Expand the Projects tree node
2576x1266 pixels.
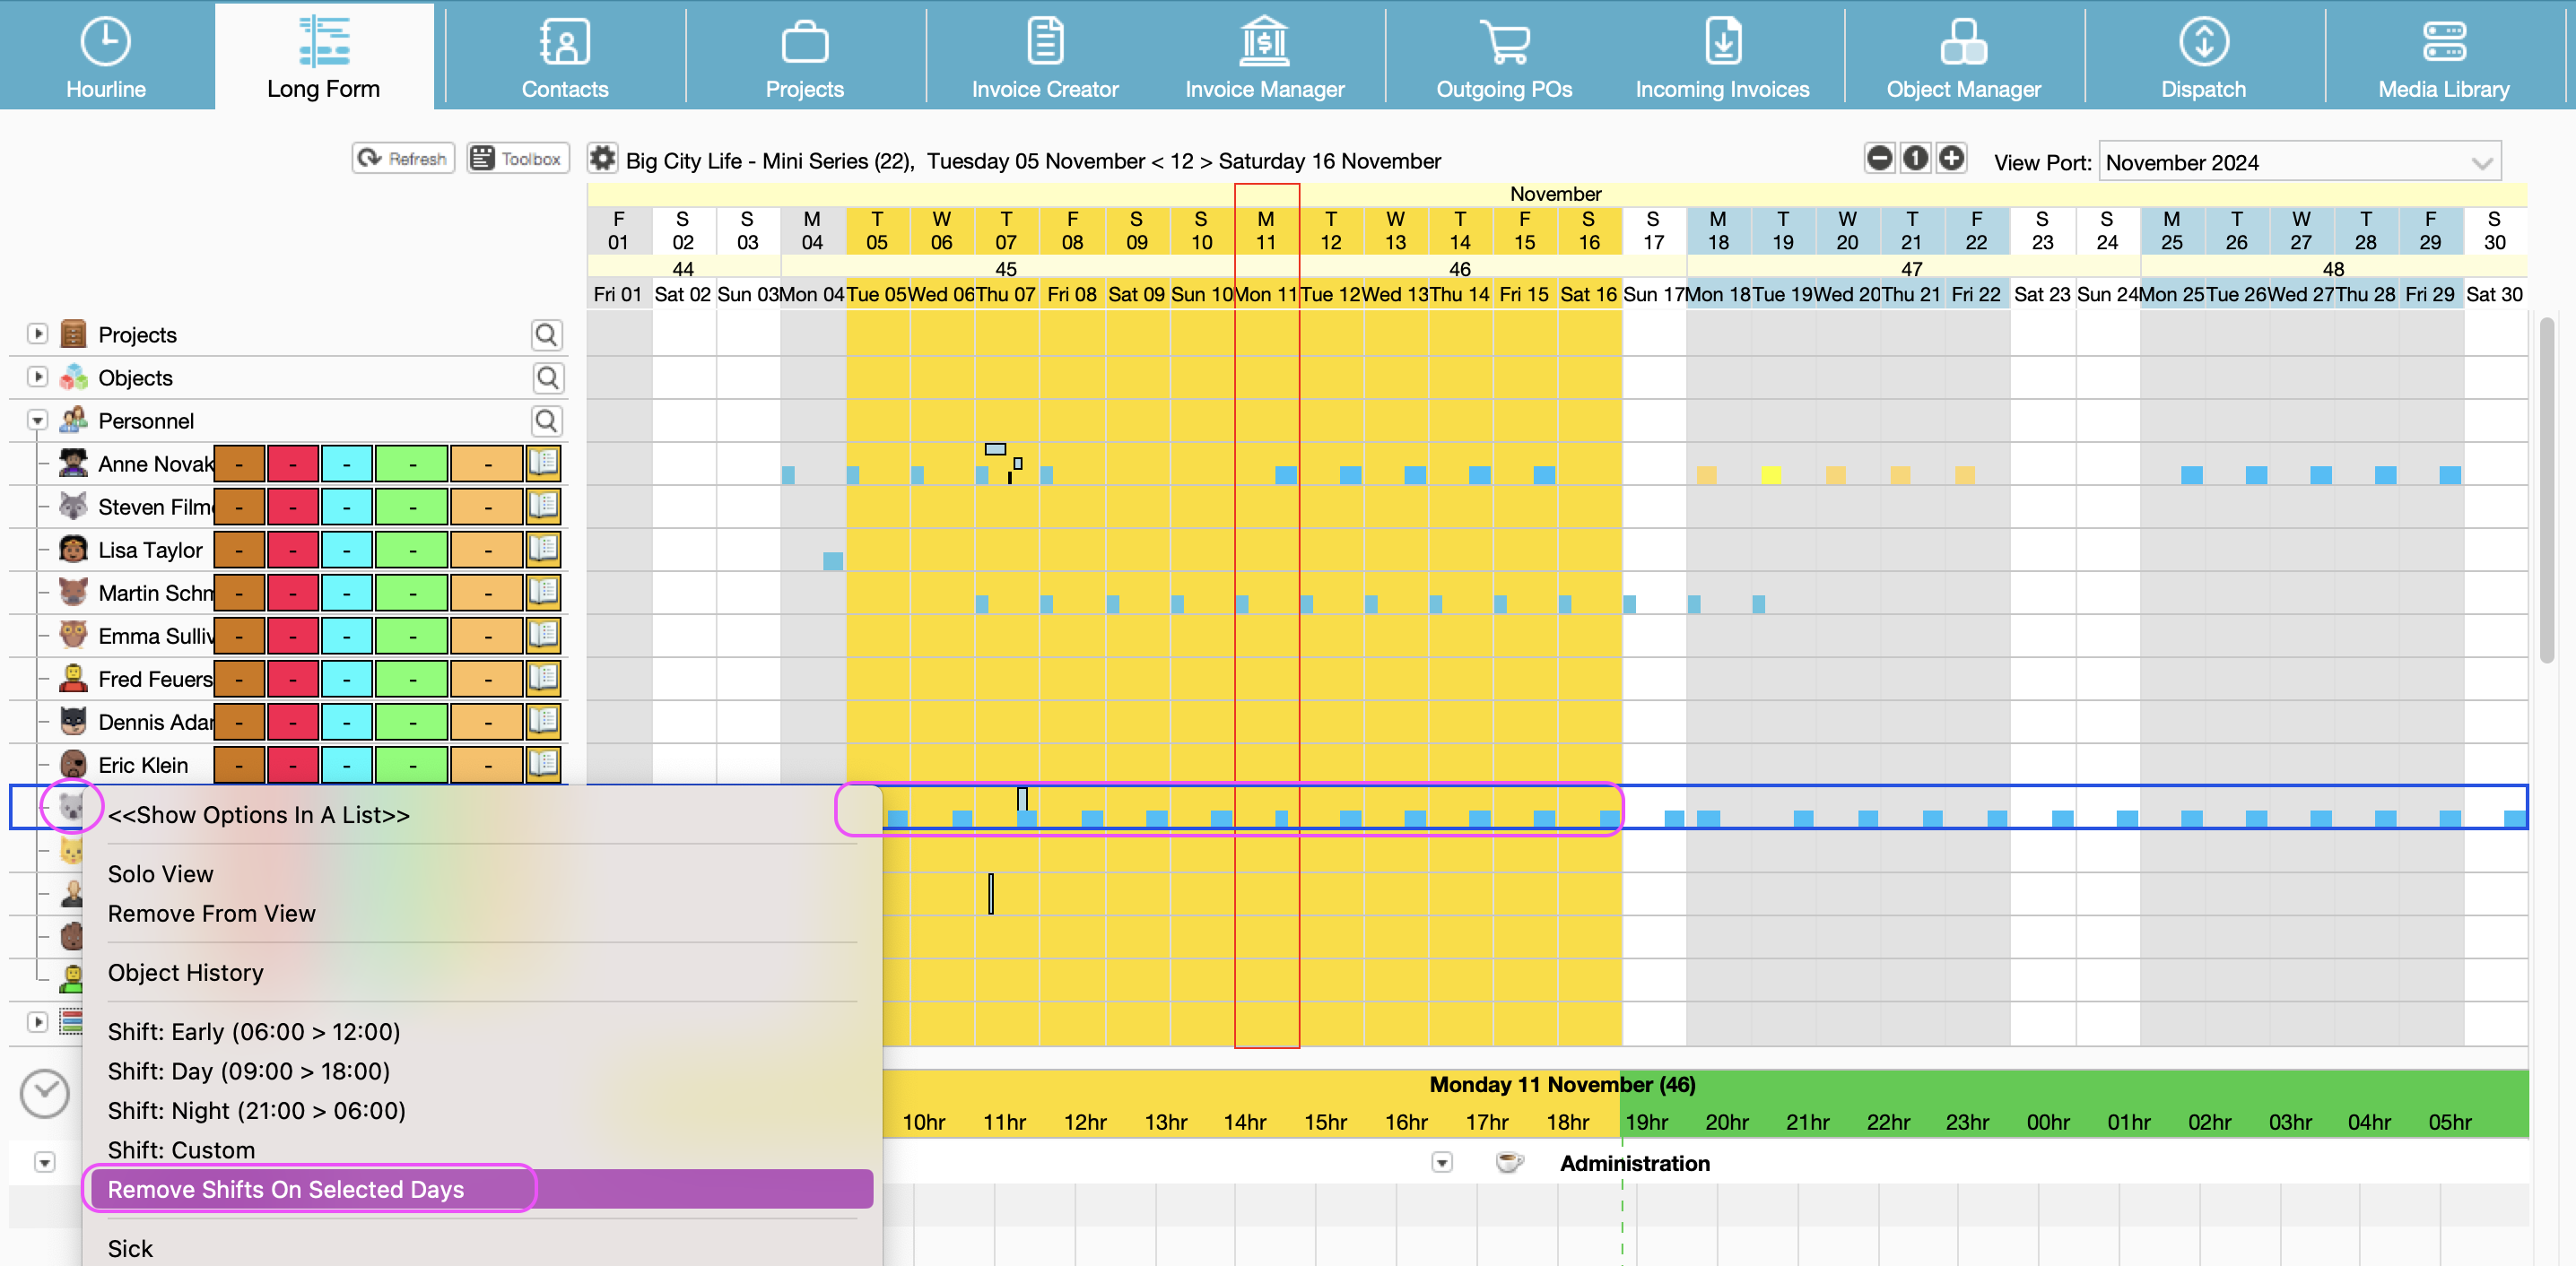tap(38, 334)
